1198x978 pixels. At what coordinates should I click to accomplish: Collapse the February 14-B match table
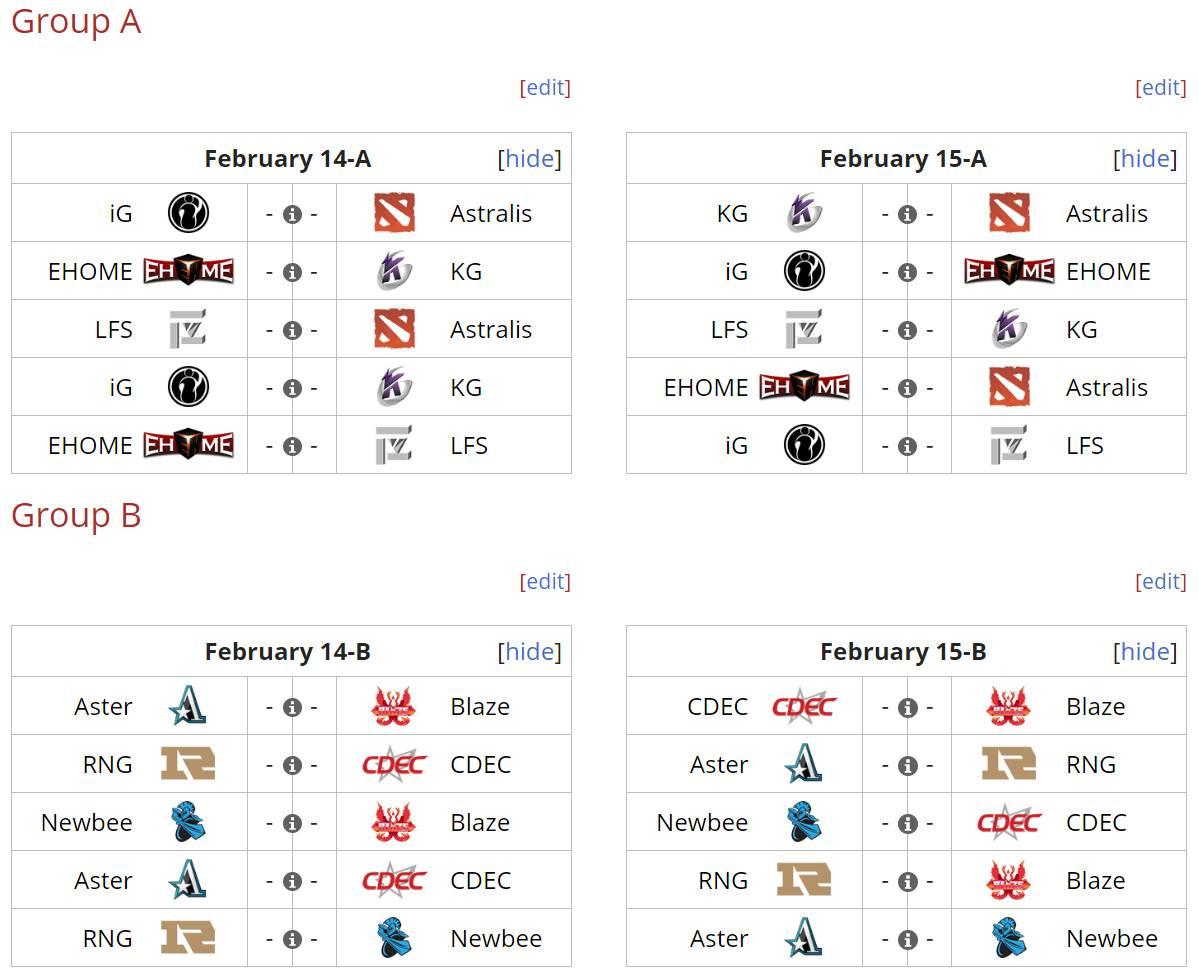(x=529, y=651)
